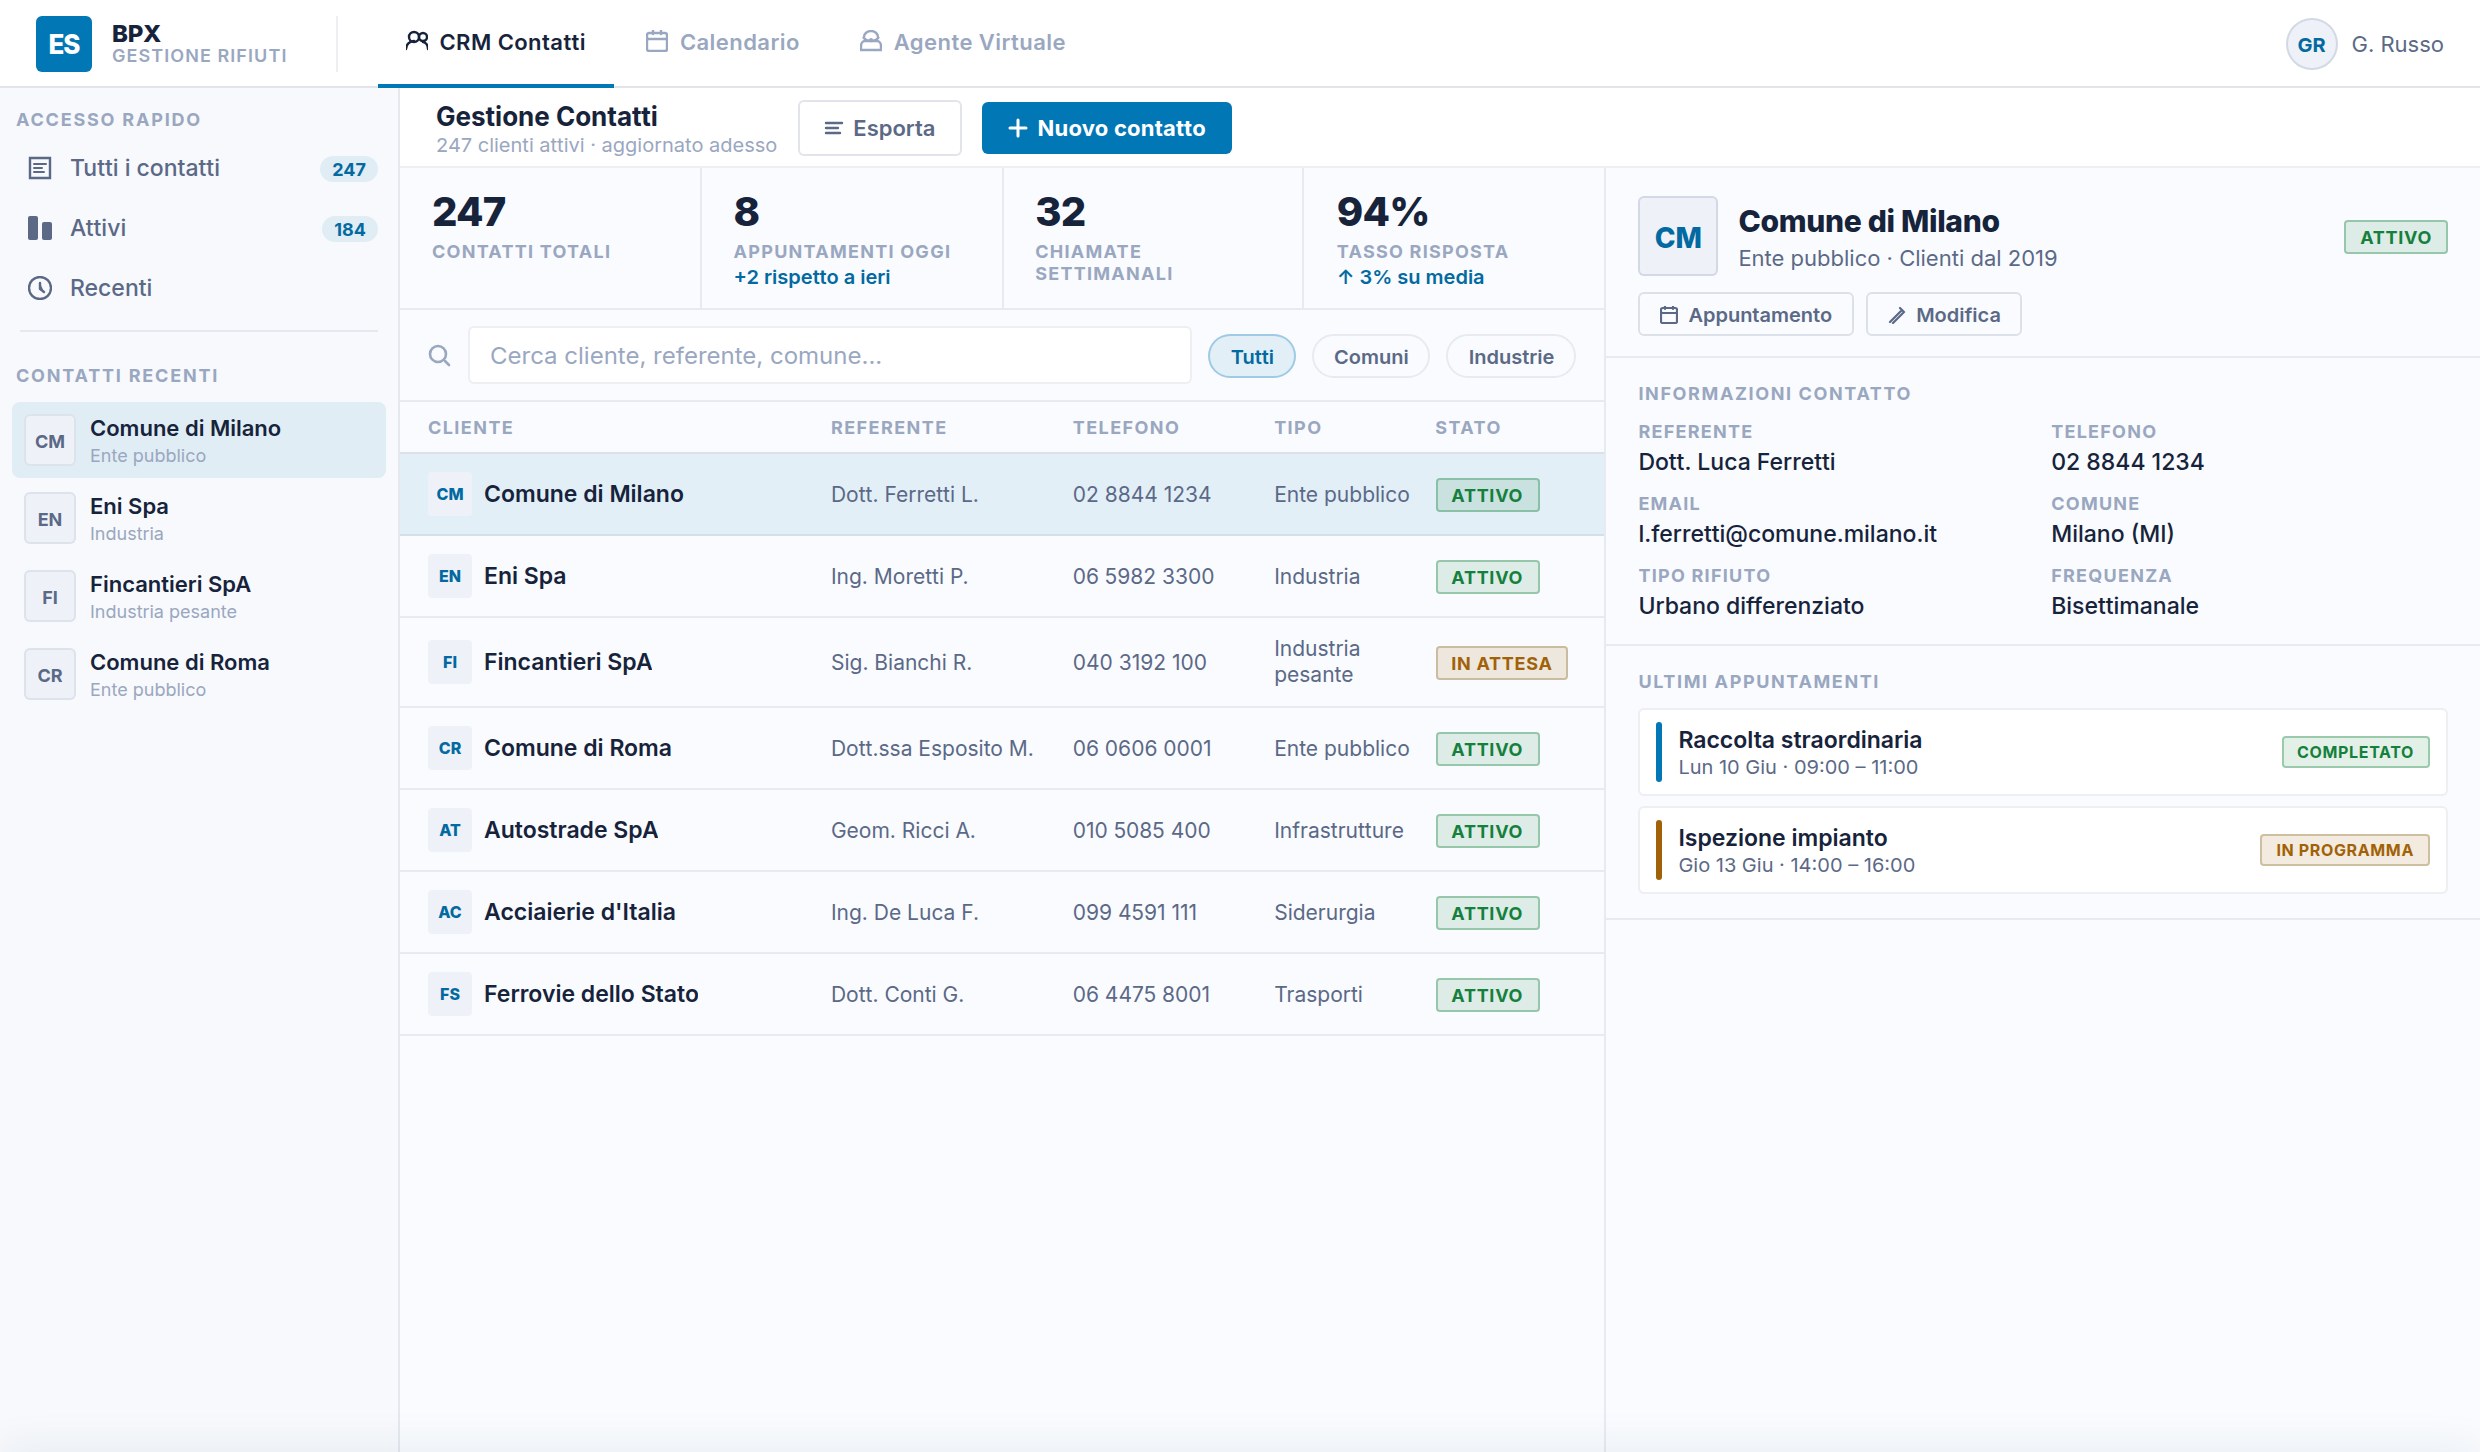Screen dimensions: 2480x1452
Task: Select the Tutti filter chip
Action: pos(1252,356)
